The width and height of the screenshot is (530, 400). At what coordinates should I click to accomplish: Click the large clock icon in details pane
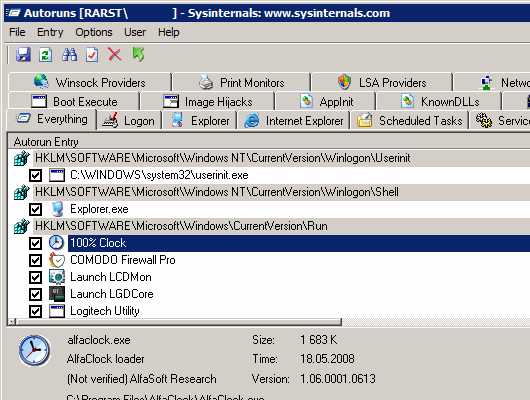pyautogui.click(x=34, y=351)
